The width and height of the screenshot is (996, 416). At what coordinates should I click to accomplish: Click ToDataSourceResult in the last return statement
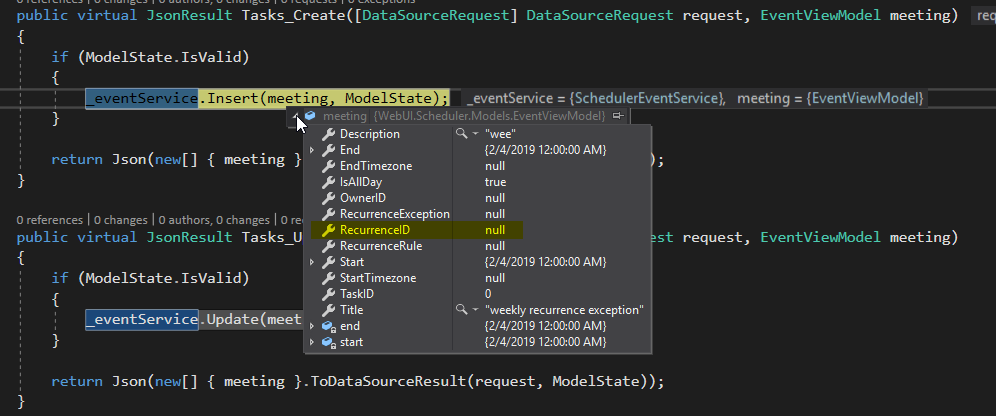tap(389, 381)
